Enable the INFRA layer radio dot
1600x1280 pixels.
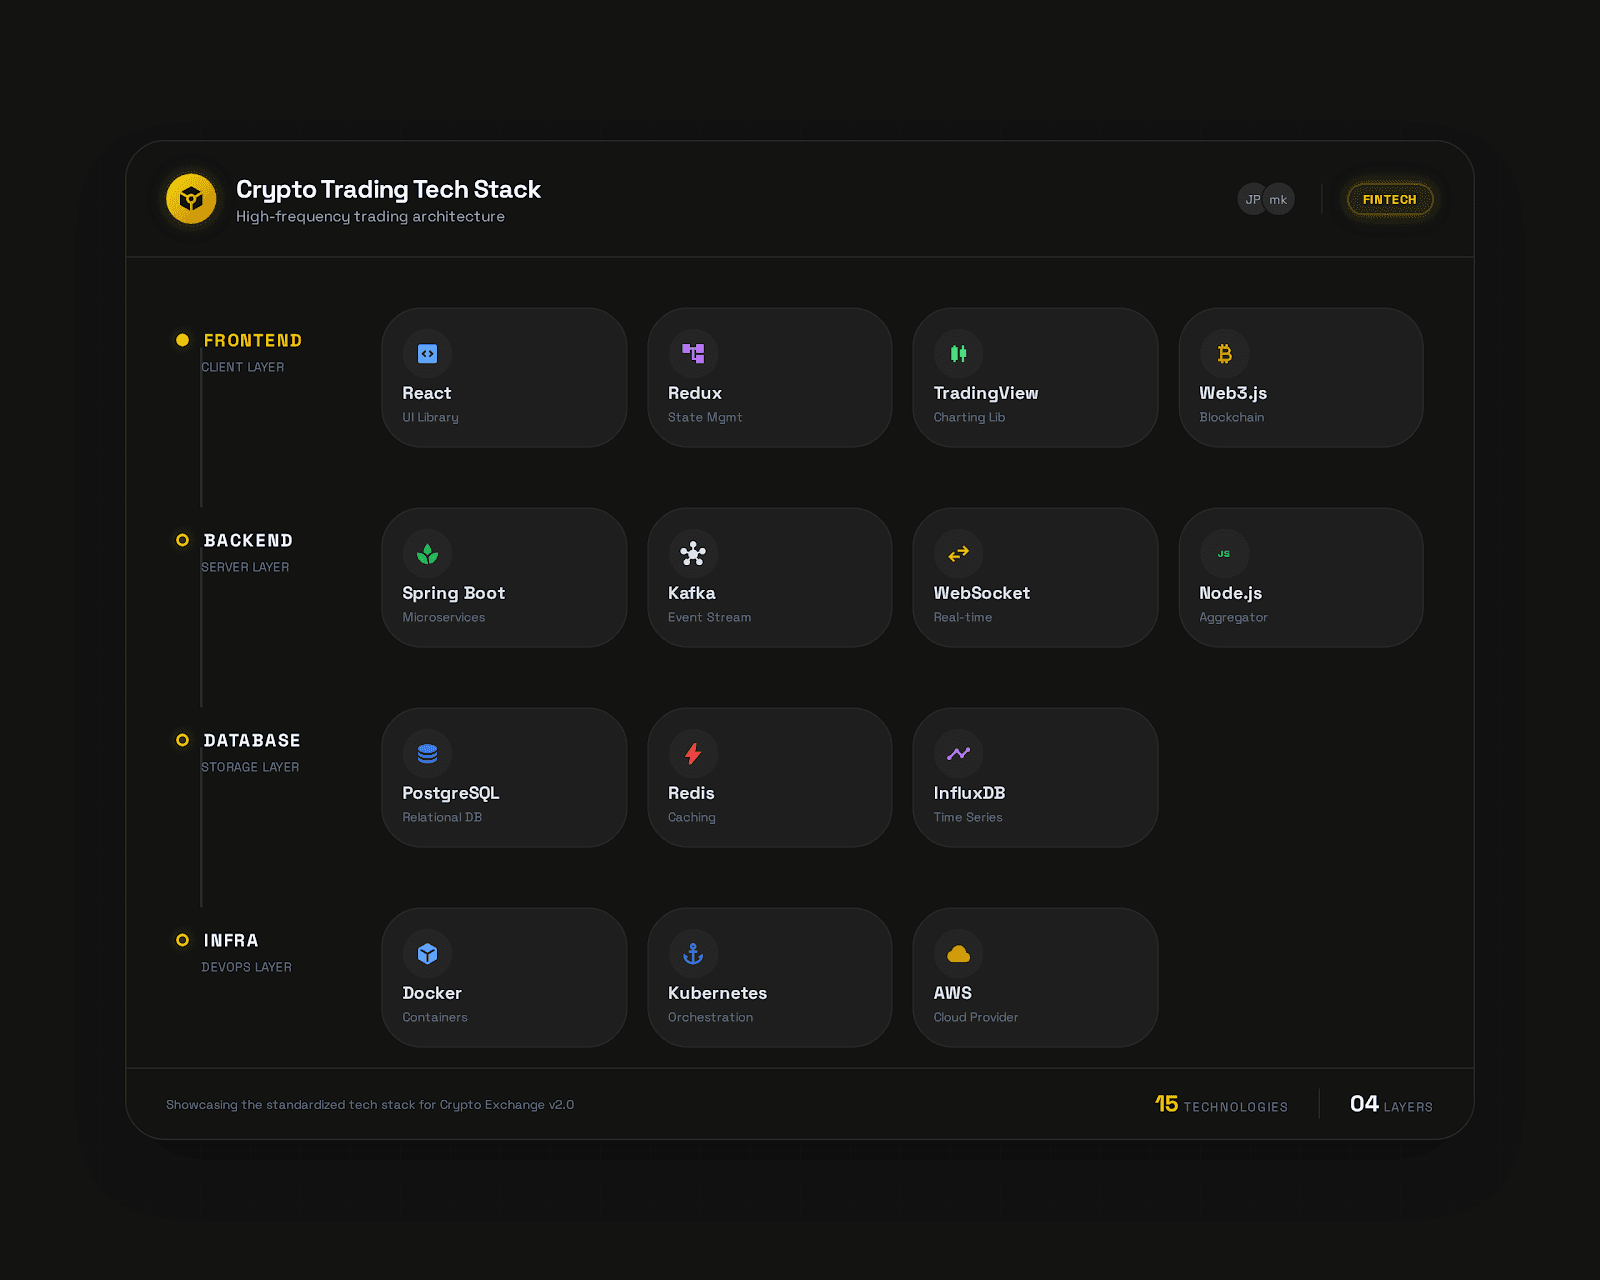tap(182, 940)
